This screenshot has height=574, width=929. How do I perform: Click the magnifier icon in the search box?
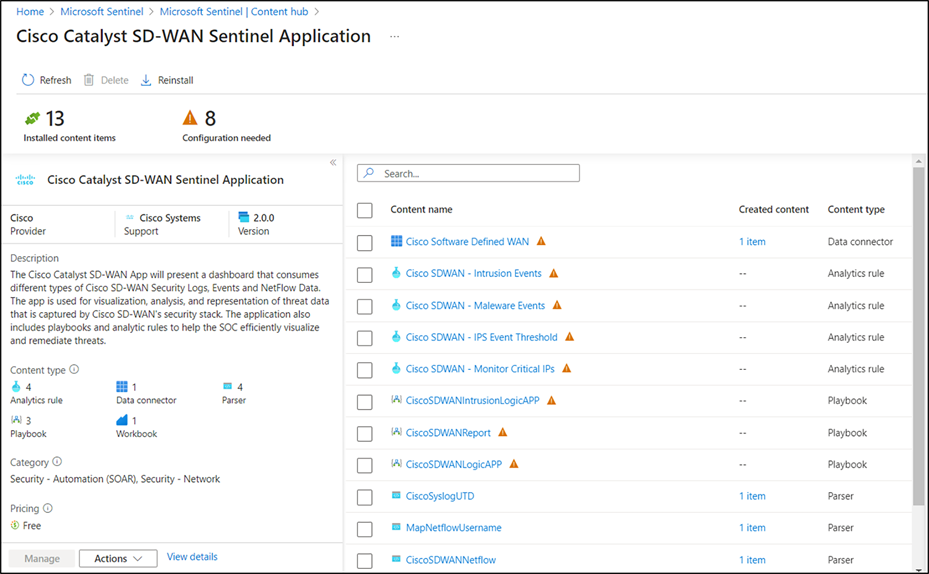coord(369,173)
